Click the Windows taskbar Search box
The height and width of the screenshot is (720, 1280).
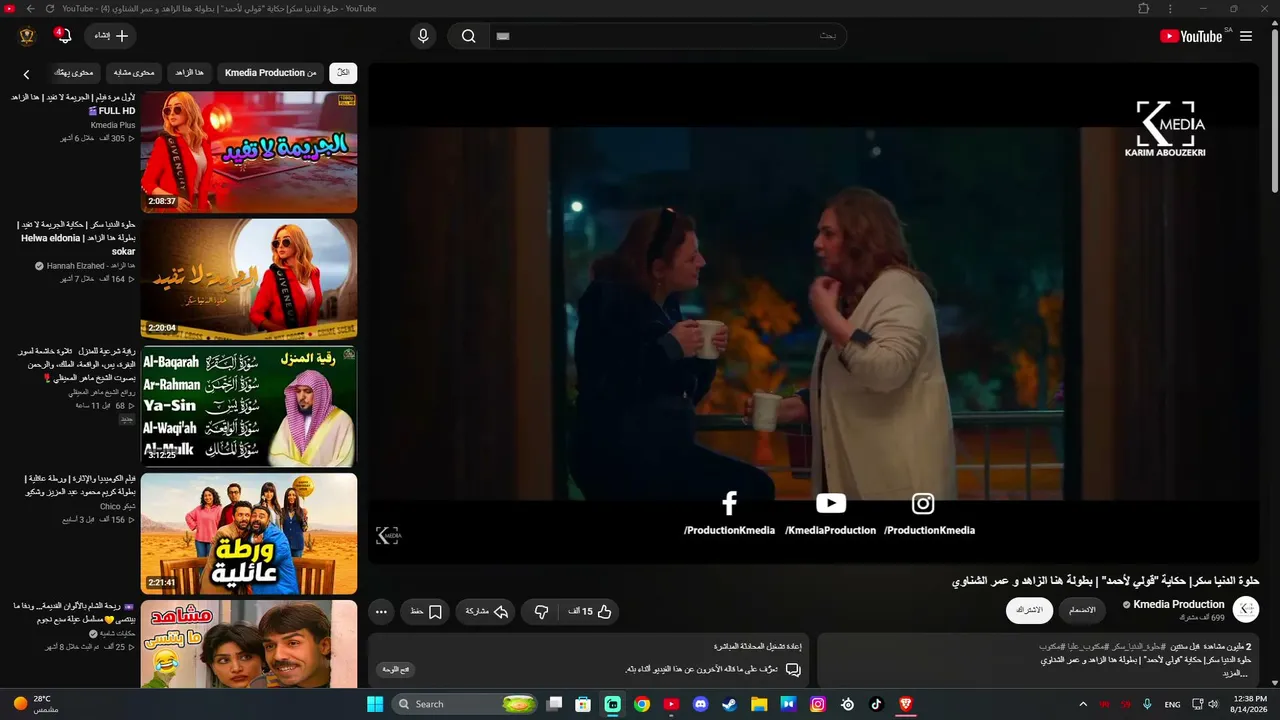(x=465, y=704)
